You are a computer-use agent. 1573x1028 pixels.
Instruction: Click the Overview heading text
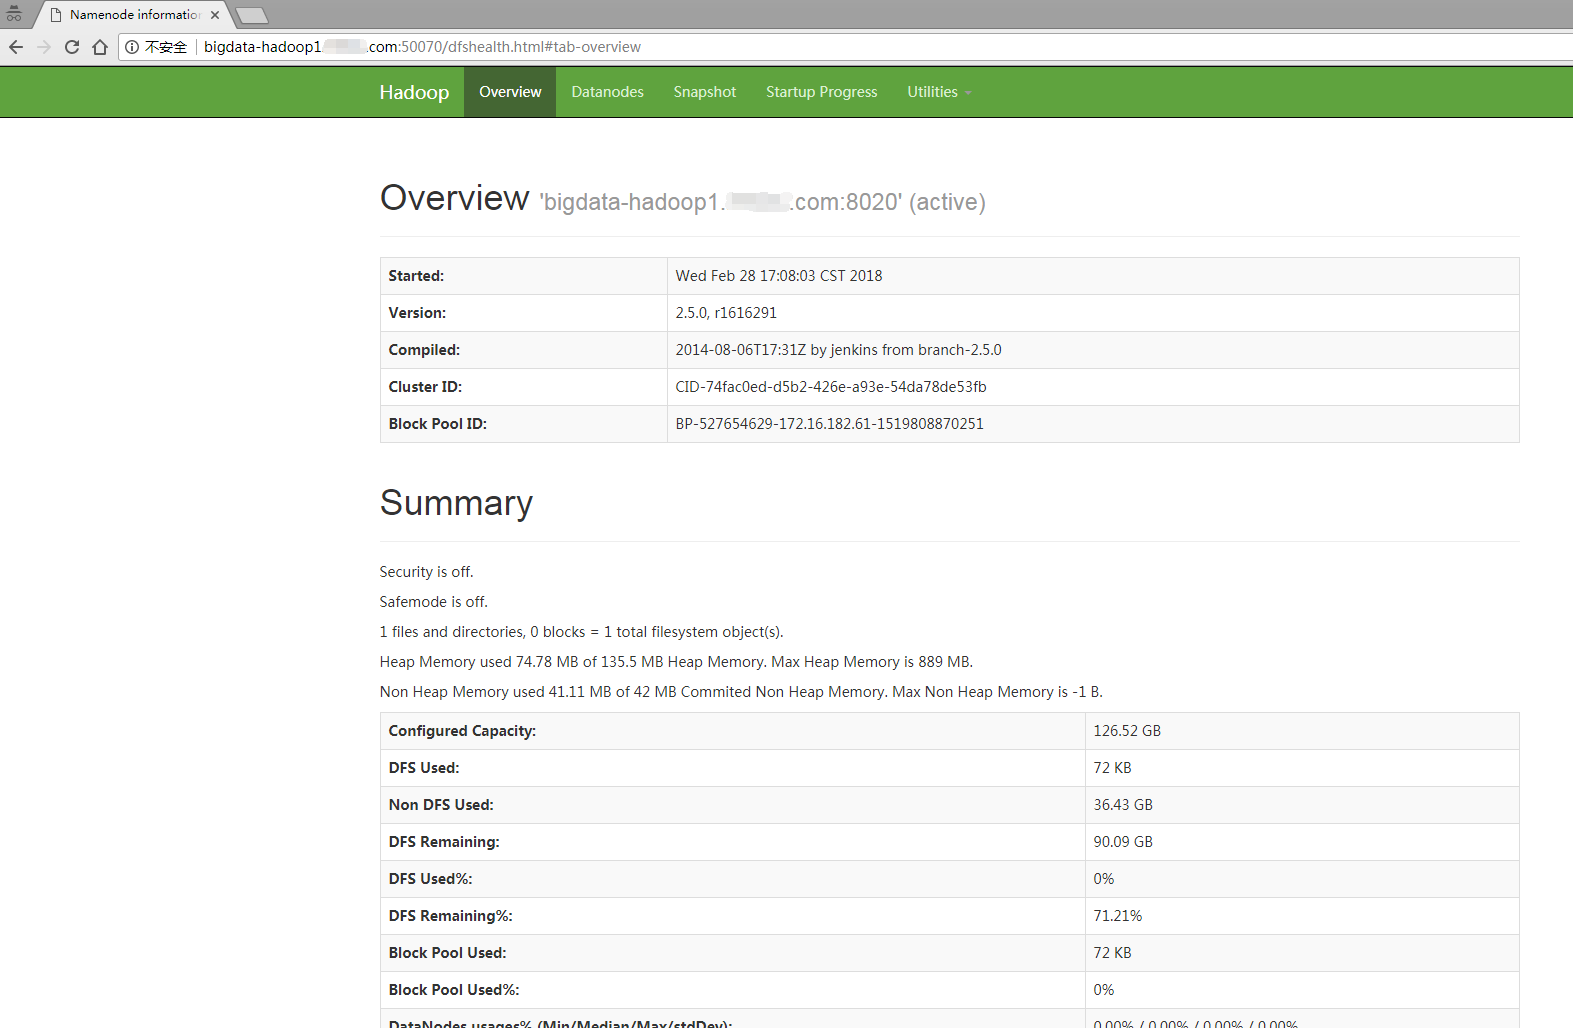[455, 198]
